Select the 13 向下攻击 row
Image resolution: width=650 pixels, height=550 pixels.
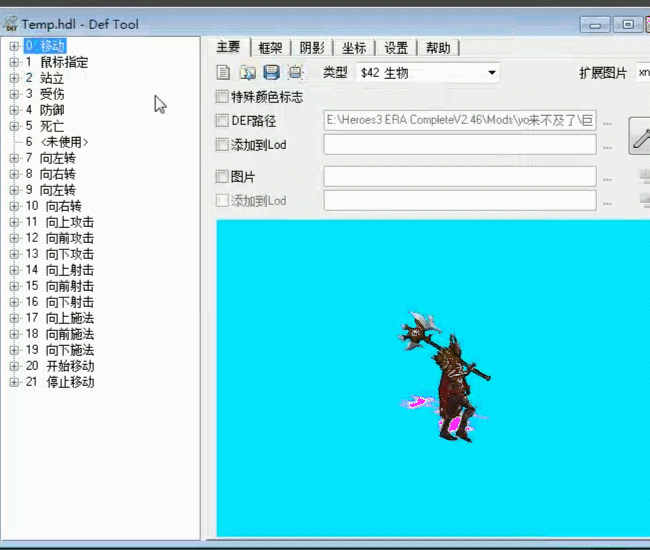[60, 254]
